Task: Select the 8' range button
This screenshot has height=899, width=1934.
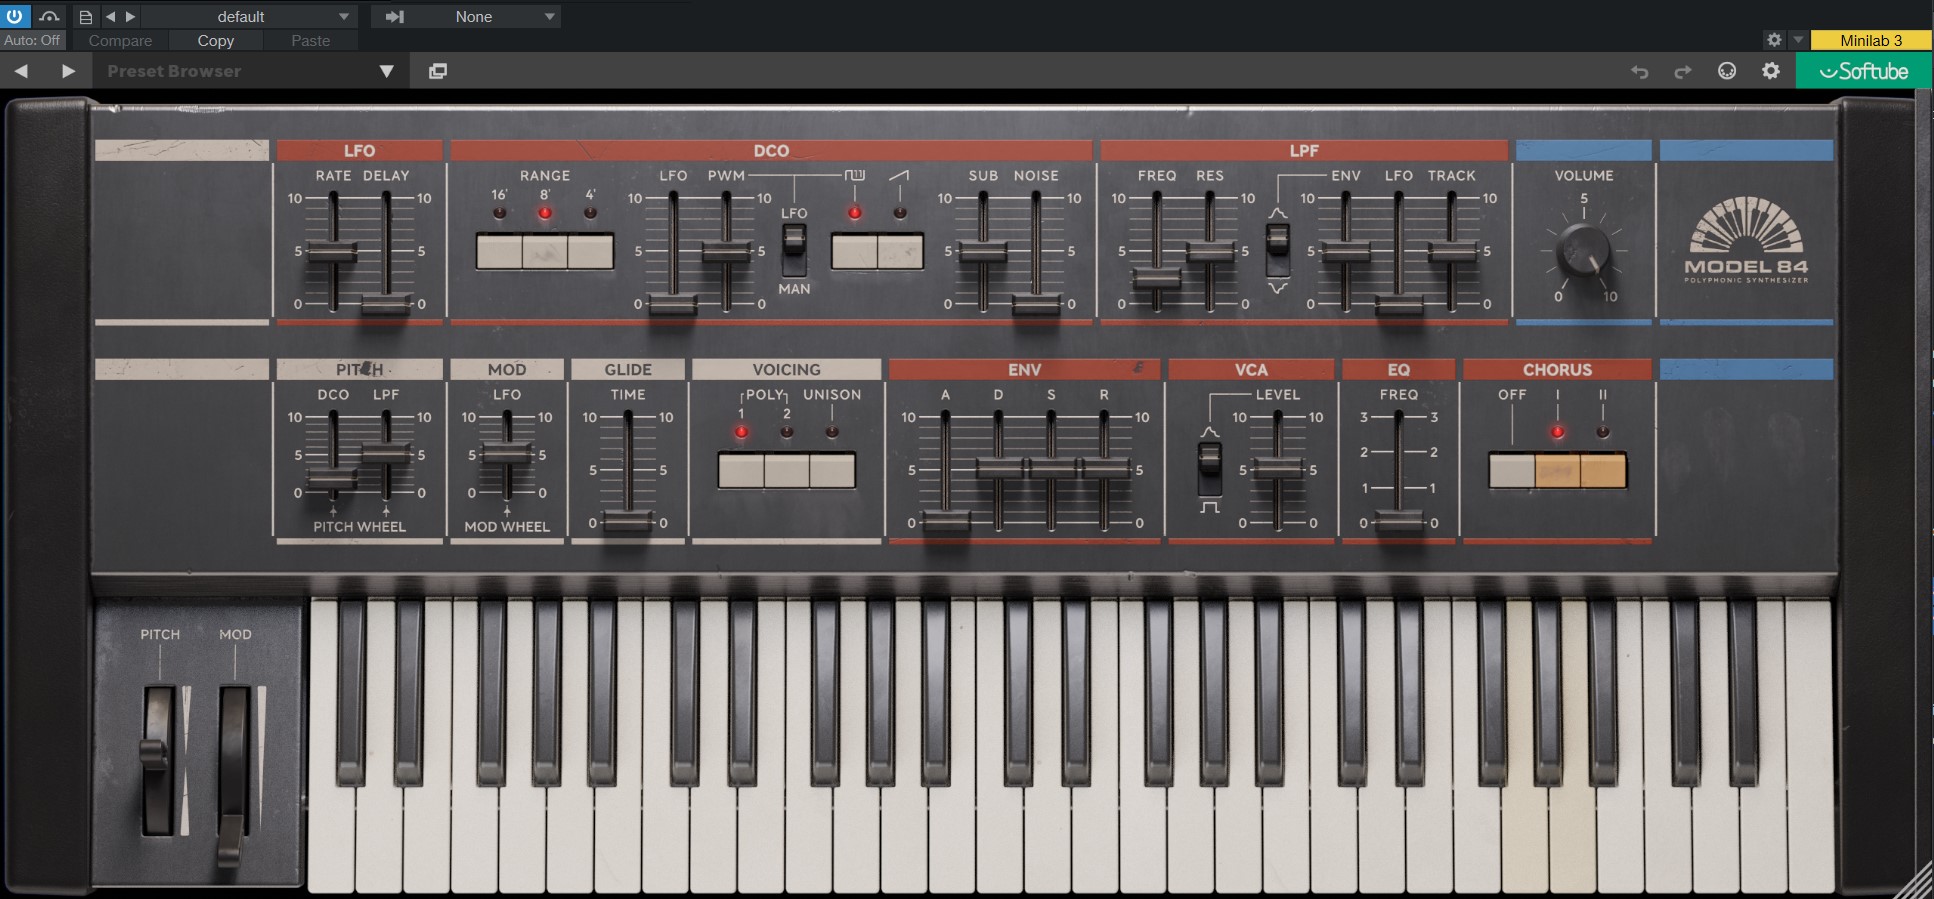Action: pyautogui.click(x=545, y=251)
